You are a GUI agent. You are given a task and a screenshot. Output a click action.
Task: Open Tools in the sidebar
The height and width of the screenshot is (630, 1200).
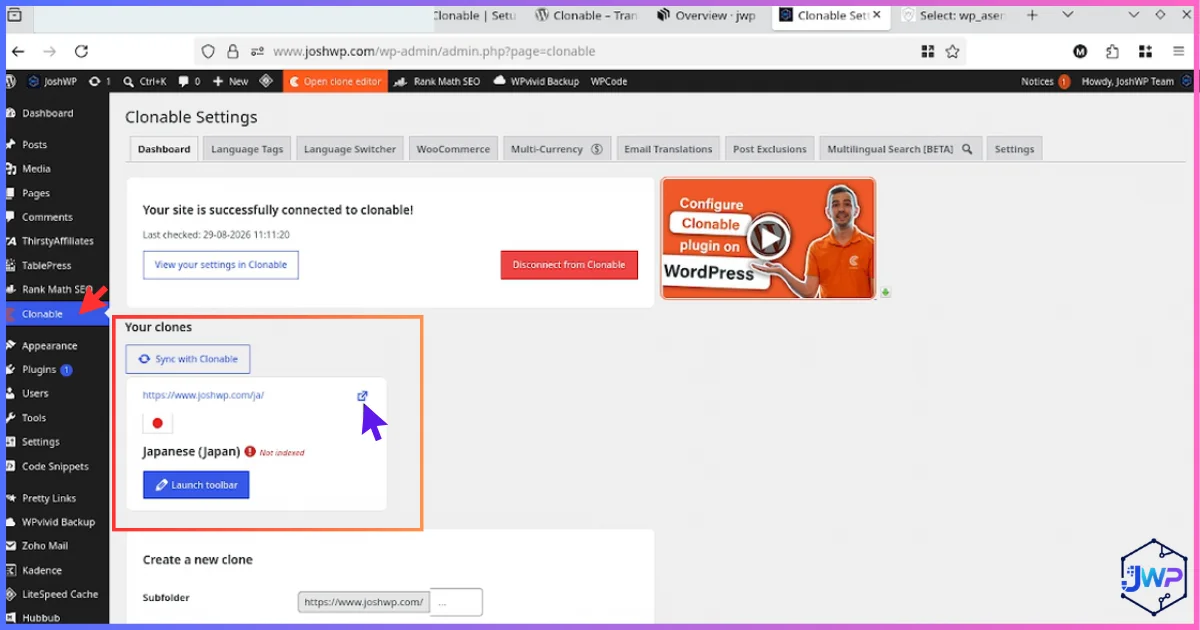[34, 418]
